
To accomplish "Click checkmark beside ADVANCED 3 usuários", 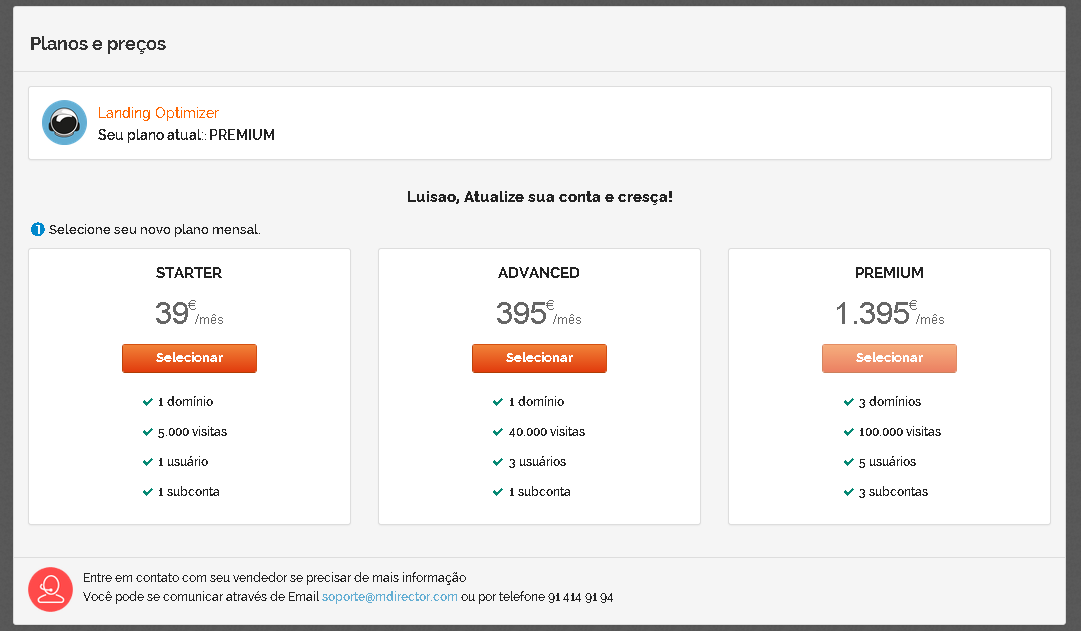I will pos(498,462).
